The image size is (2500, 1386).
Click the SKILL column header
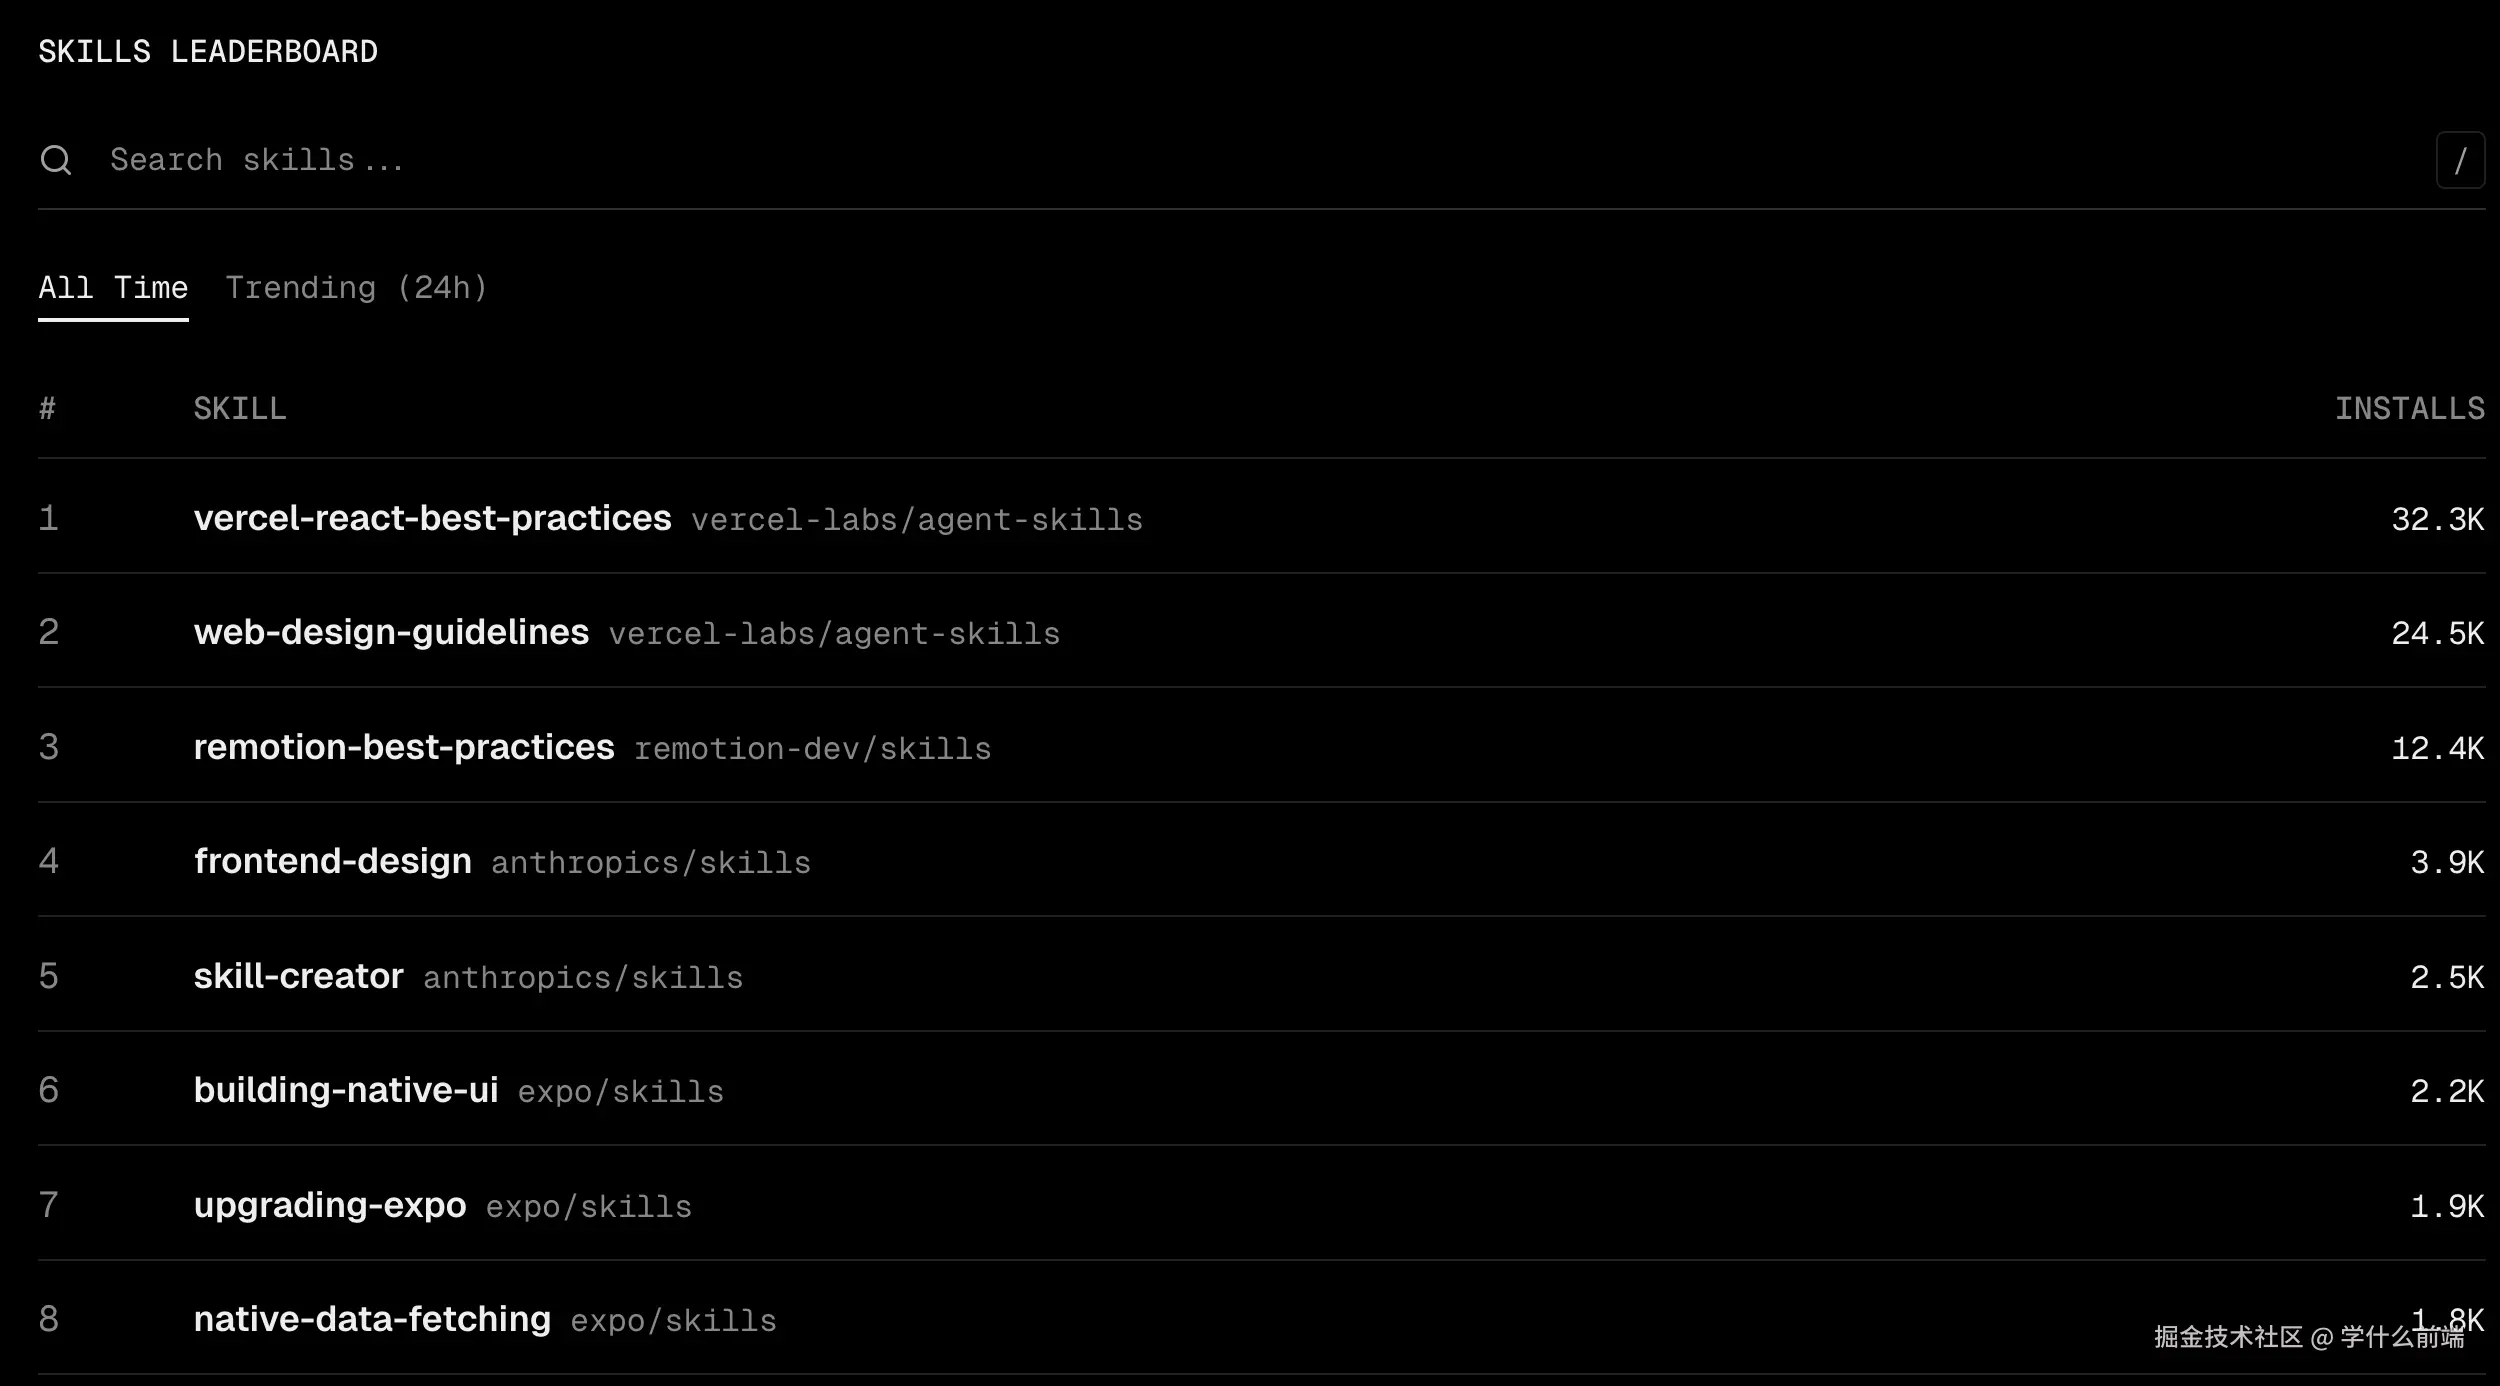coord(239,408)
